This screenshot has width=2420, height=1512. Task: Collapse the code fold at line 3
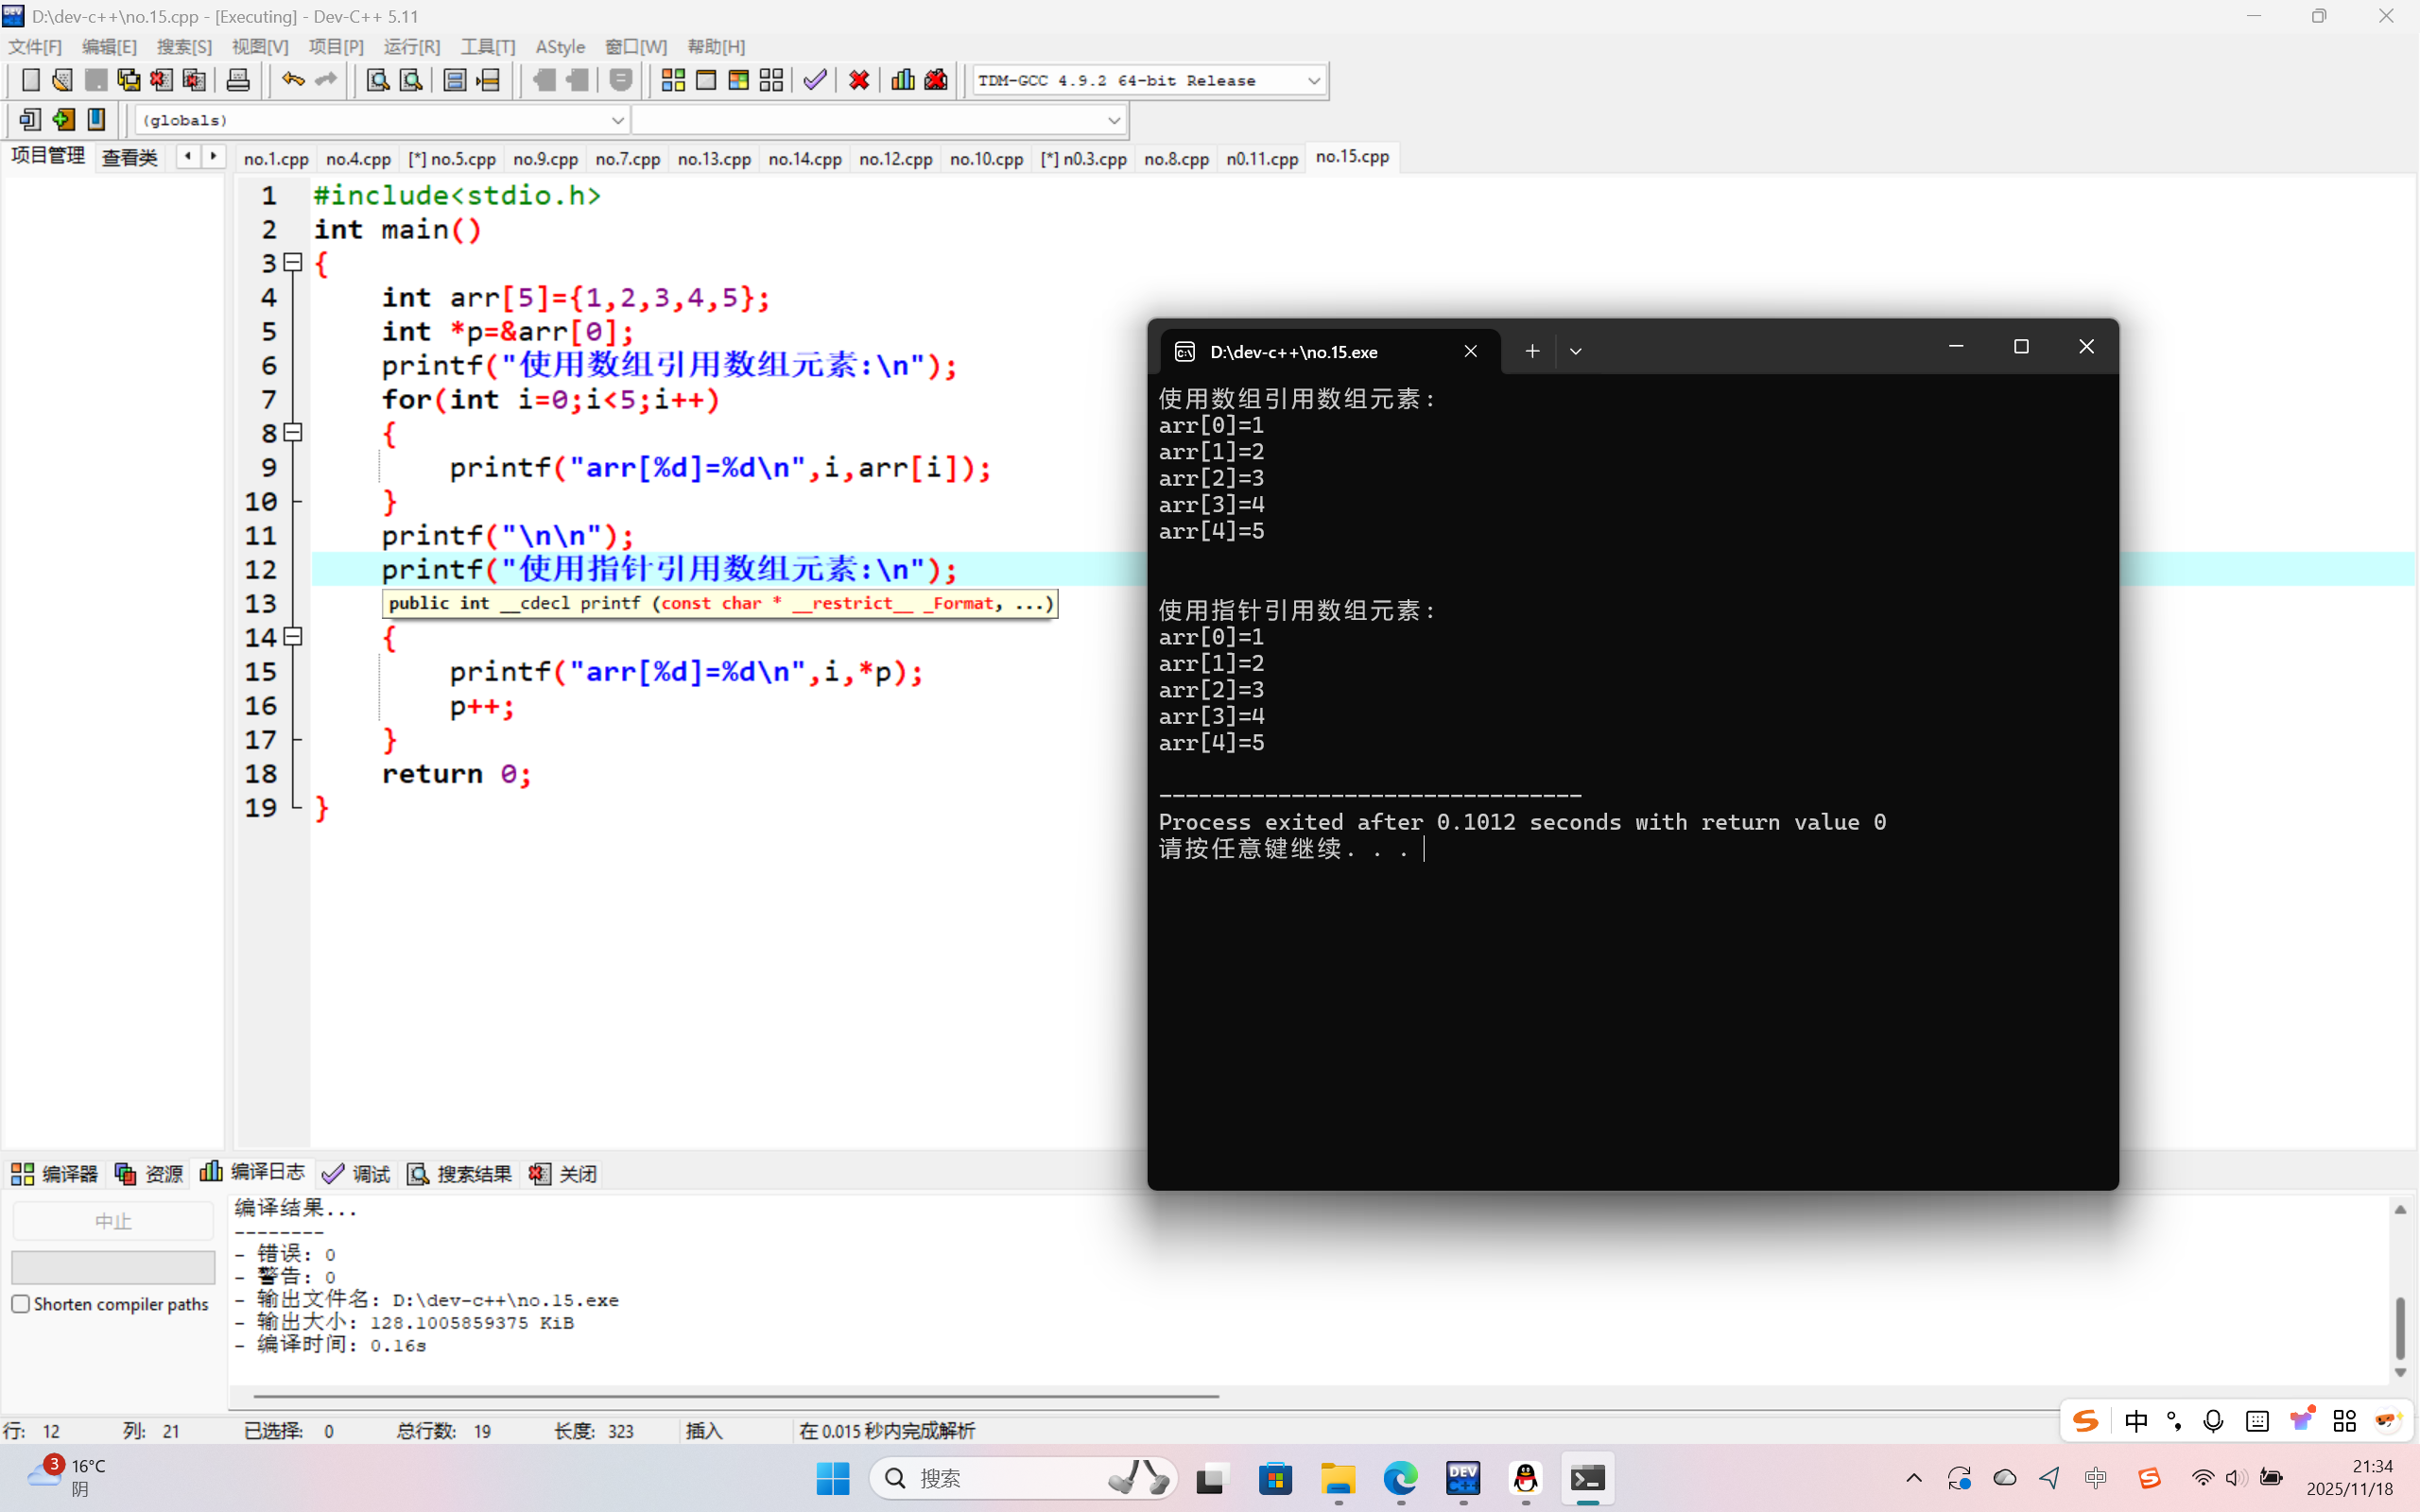click(x=293, y=263)
